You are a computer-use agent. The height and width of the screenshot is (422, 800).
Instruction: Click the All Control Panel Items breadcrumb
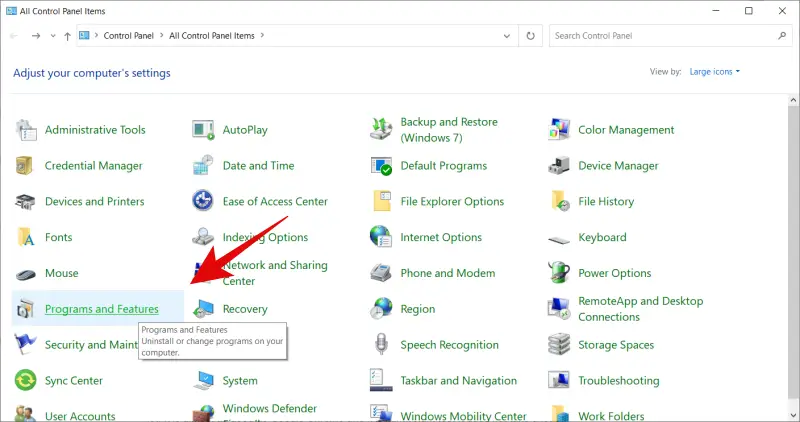click(x=212, y=36)
